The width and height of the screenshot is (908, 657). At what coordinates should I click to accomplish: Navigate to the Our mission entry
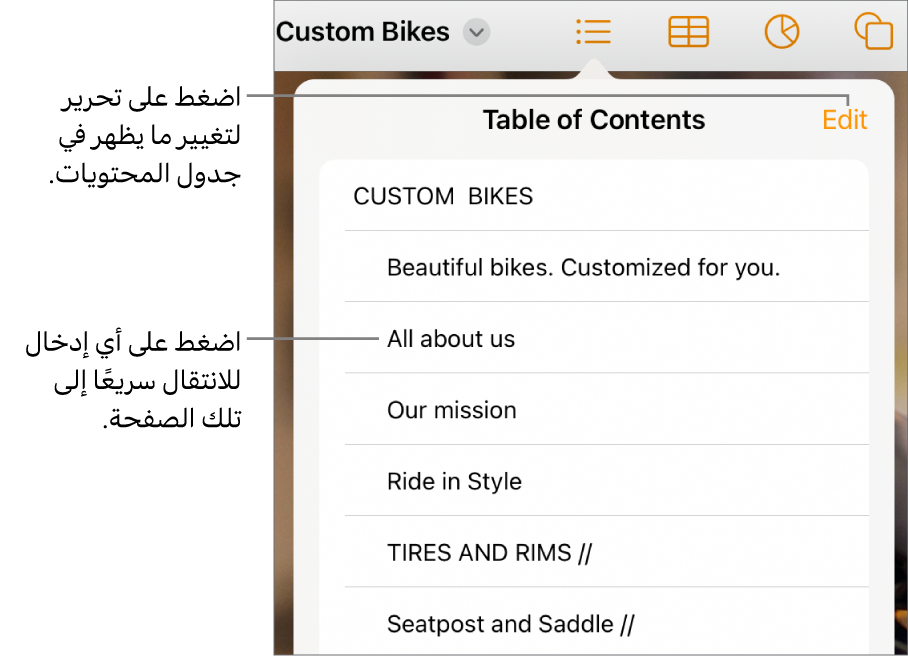[452, 410]
